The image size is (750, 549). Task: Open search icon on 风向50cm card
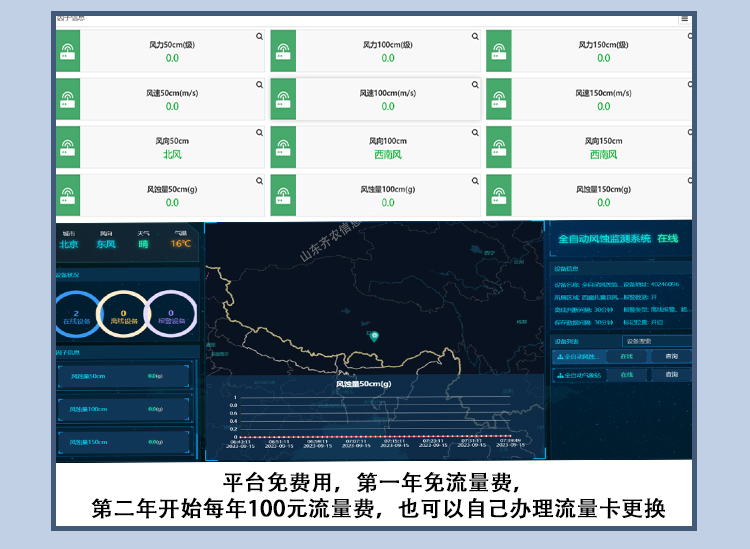pos(260,133)
